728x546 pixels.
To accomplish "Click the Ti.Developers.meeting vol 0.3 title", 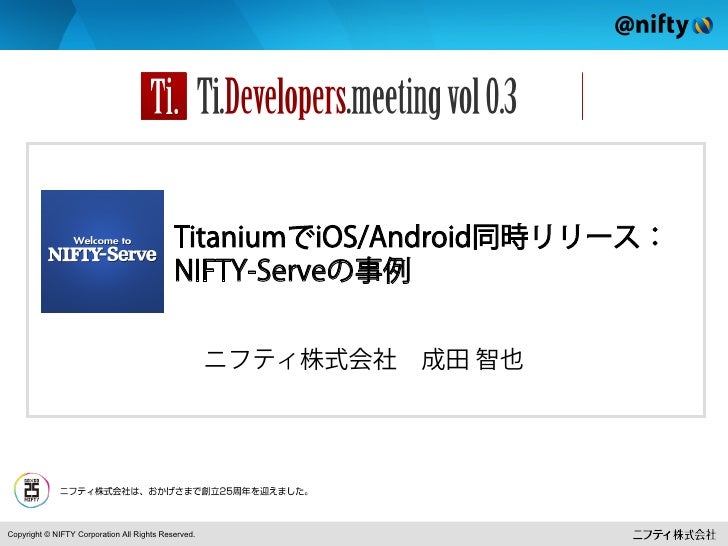I will tap(357, 97).
